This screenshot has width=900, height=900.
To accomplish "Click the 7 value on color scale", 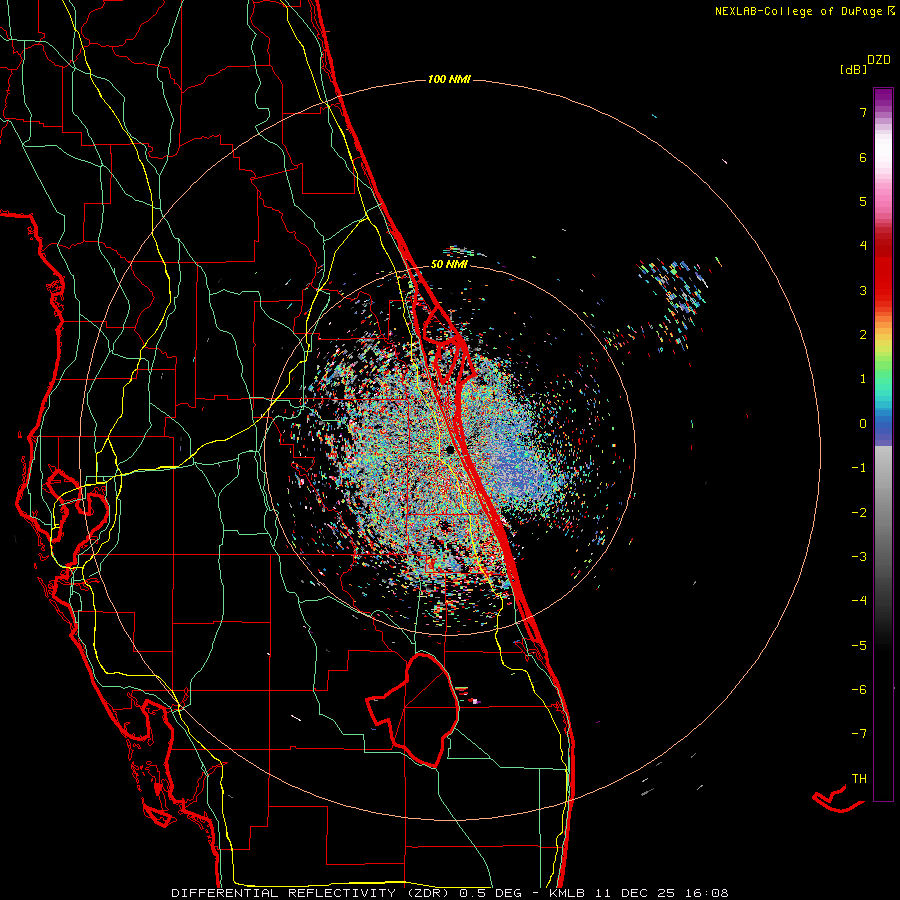I will click(863, 112).
